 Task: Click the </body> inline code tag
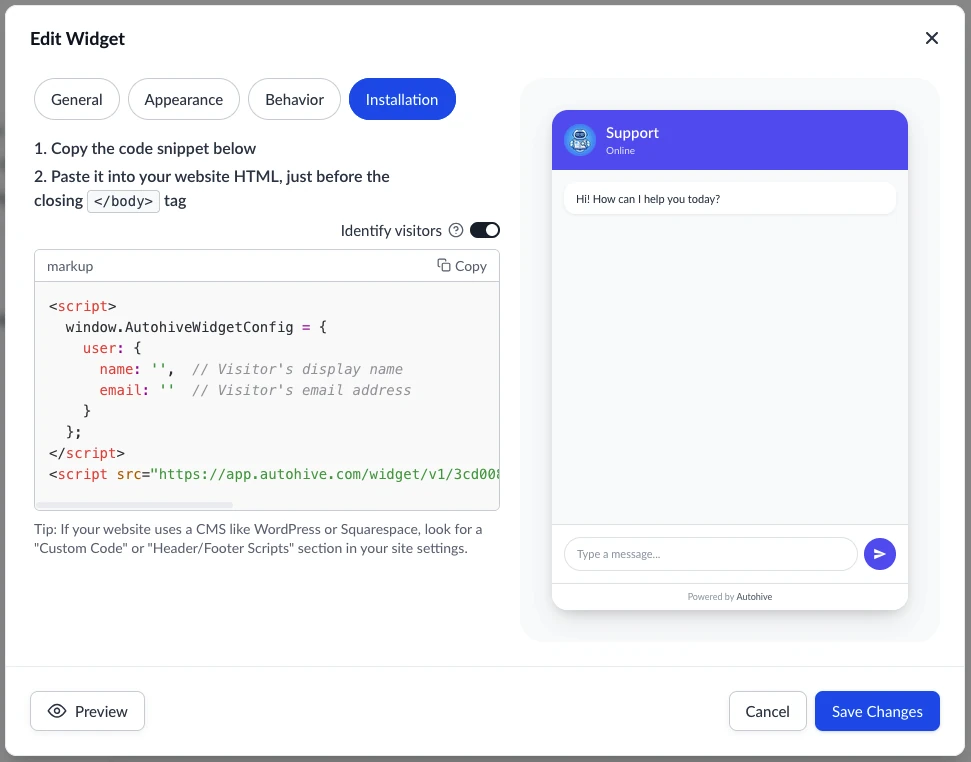[123, 201]
